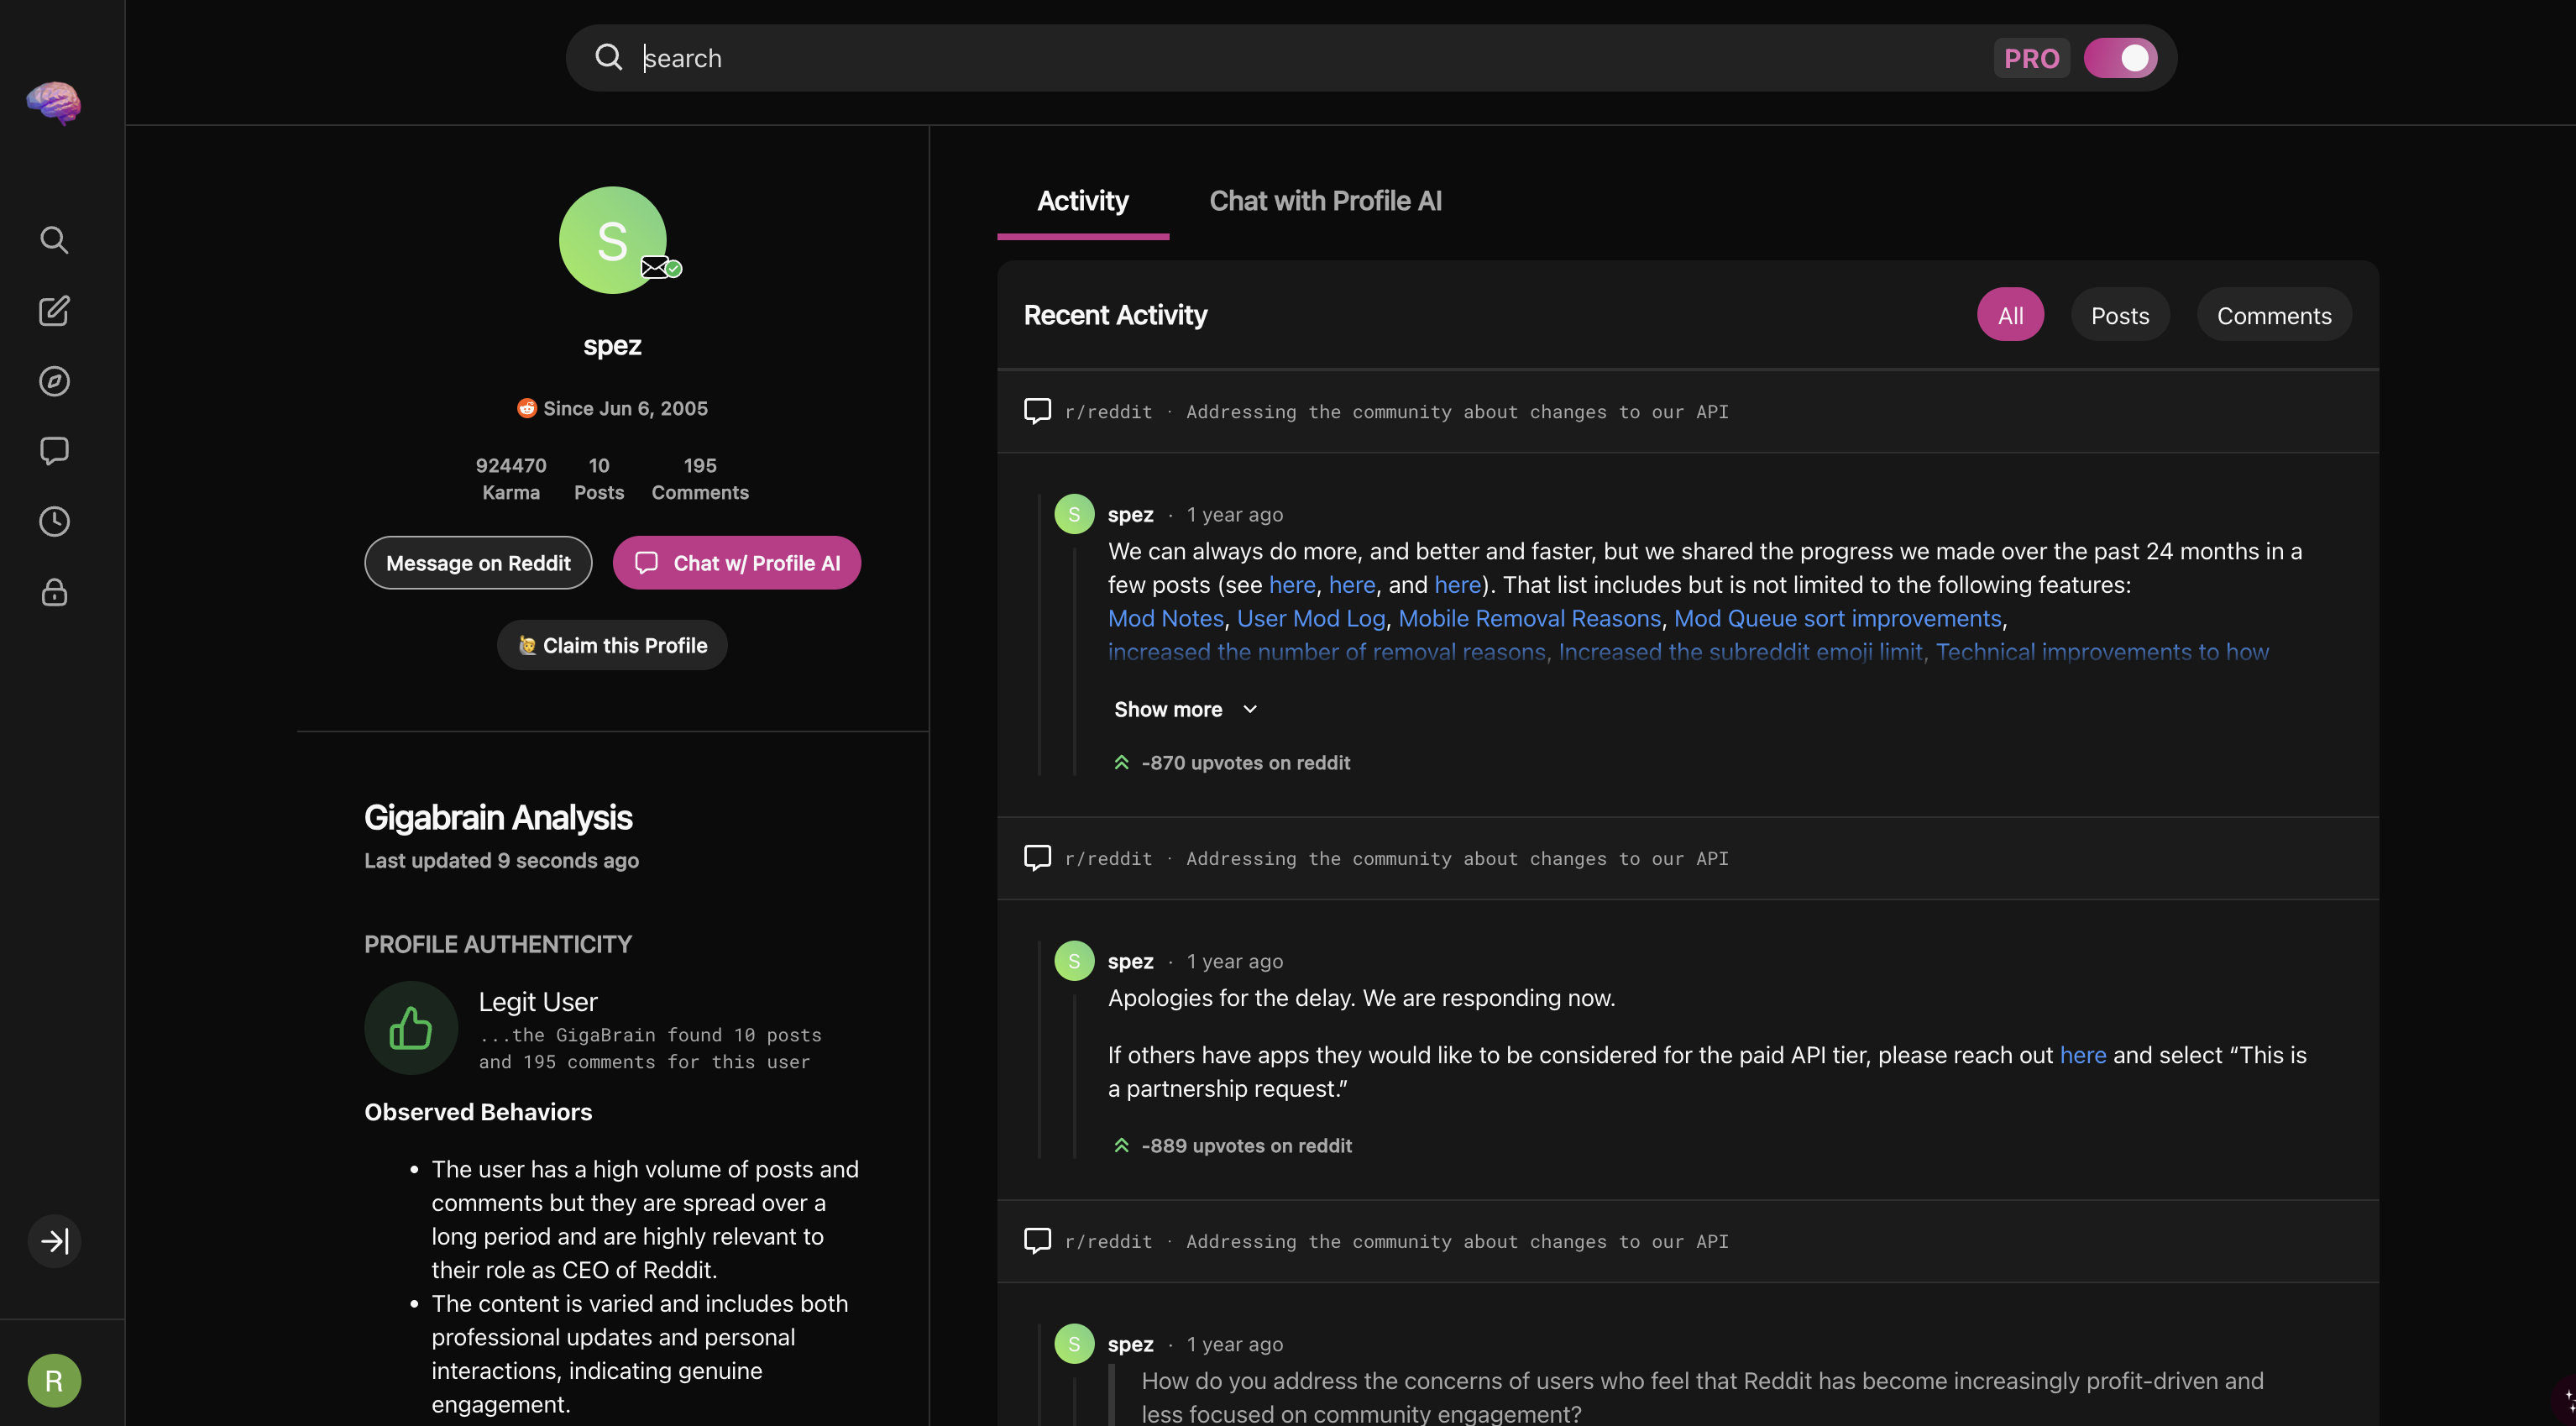Filter recent activity by Posts
Viewport: 2576px width, 1426px height.
[x=2119, y=315]
